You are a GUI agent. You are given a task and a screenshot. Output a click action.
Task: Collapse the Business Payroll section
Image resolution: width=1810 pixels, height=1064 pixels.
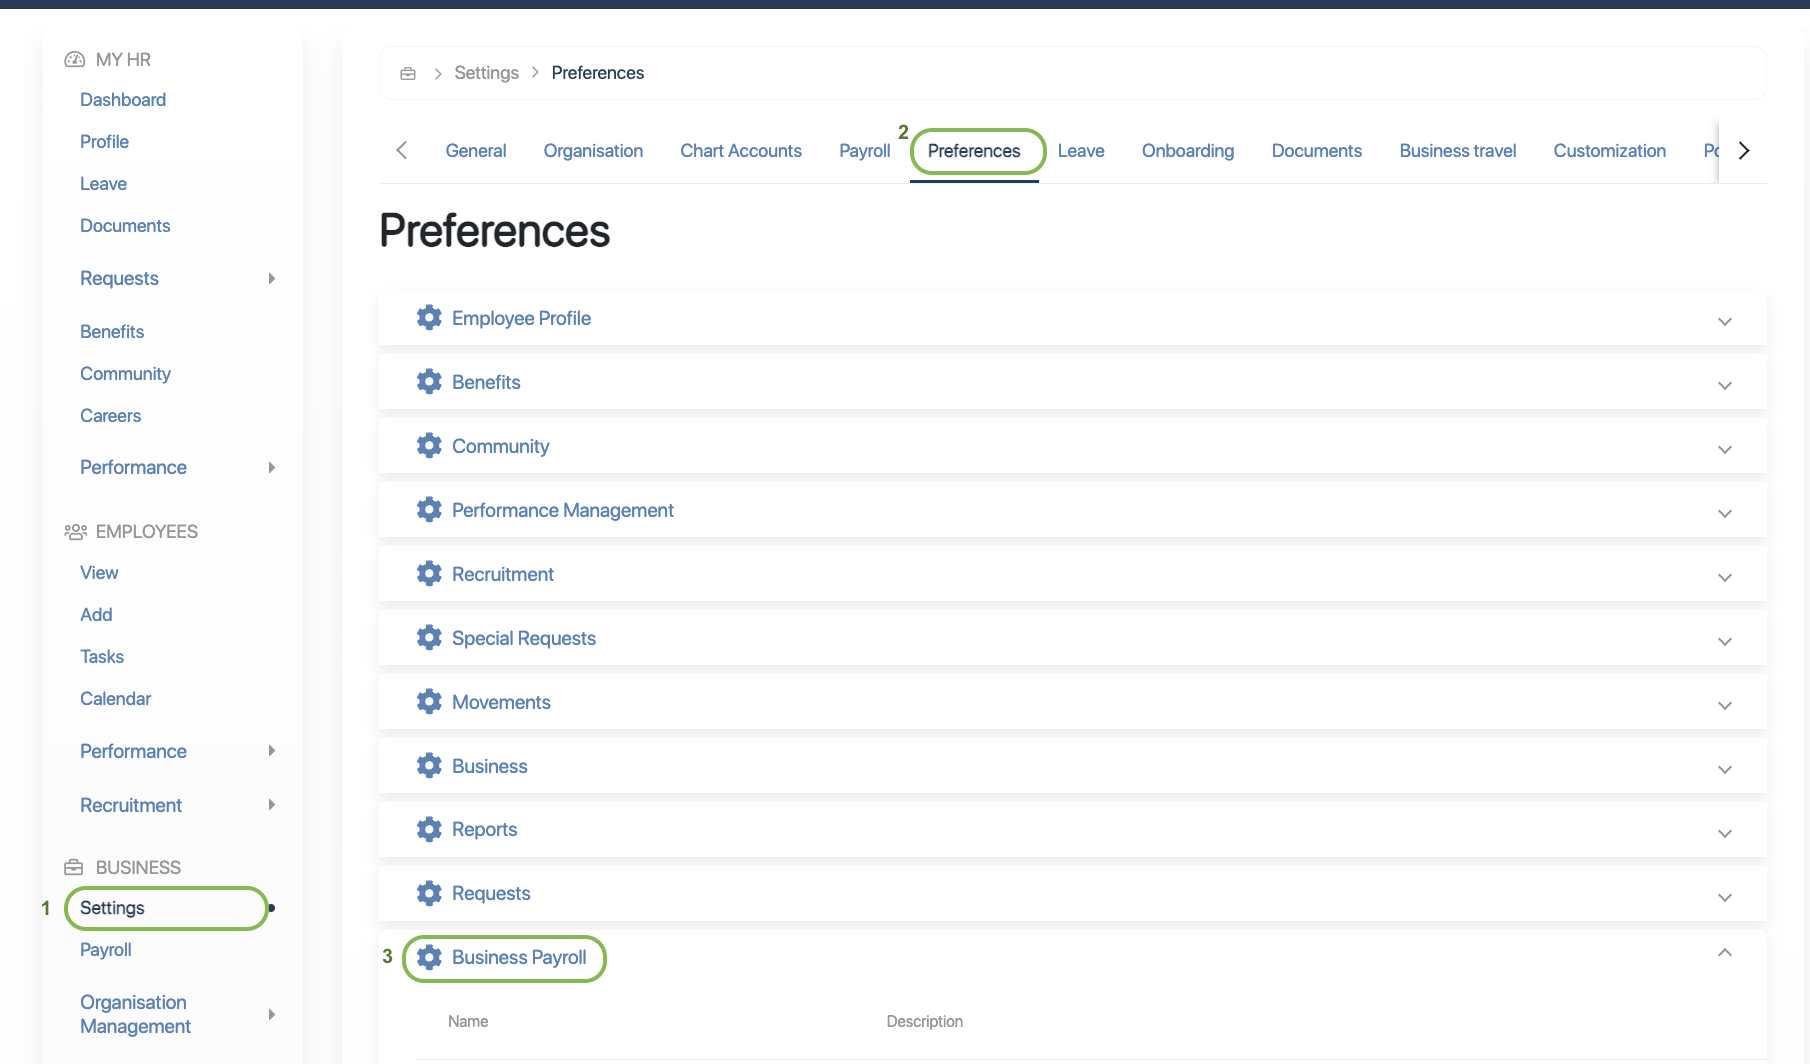click(x=1724, y=953)
